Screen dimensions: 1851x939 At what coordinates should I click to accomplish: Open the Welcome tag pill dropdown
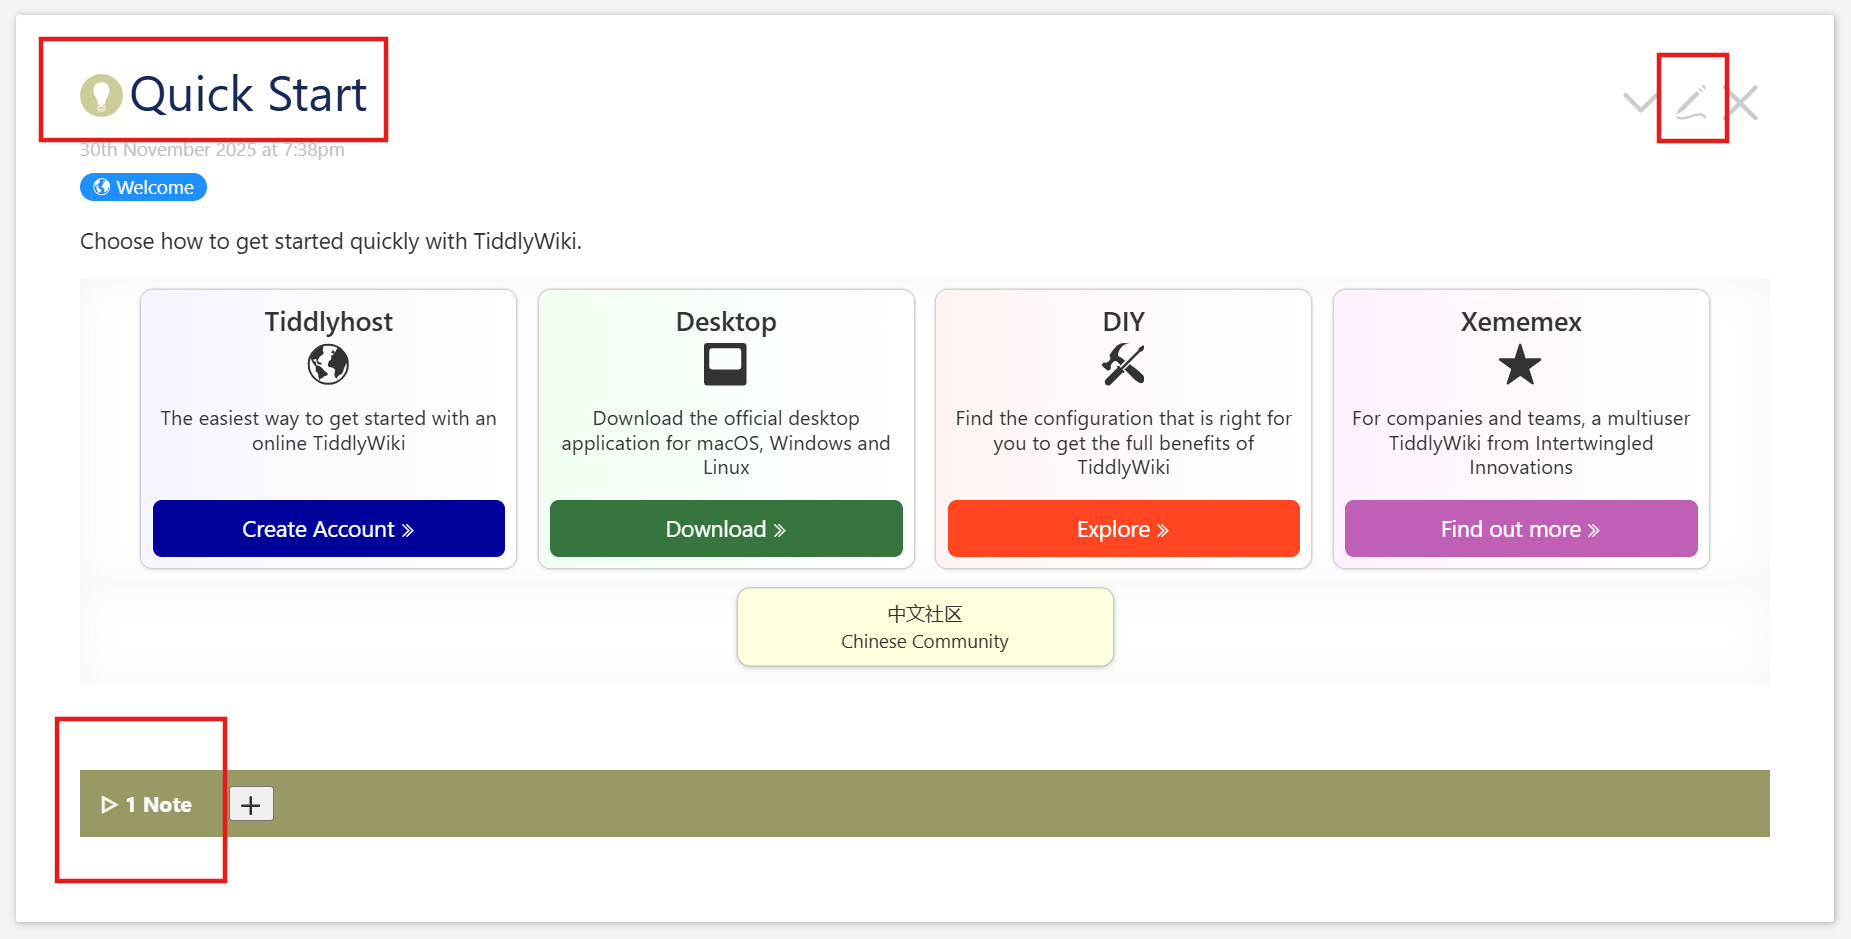pos(143,187)
